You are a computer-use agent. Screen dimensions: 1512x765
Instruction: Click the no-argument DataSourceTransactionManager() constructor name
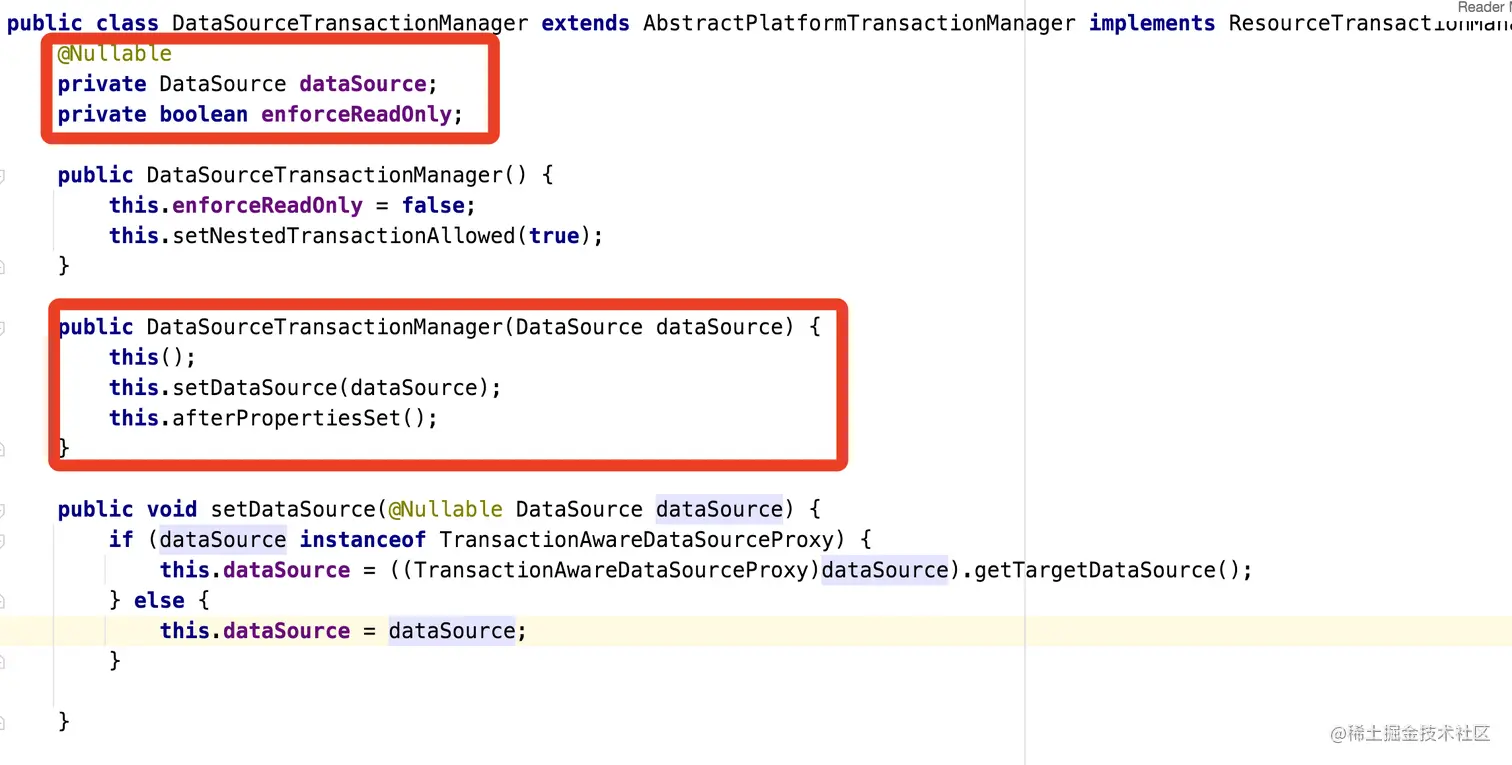click(325, 175)
